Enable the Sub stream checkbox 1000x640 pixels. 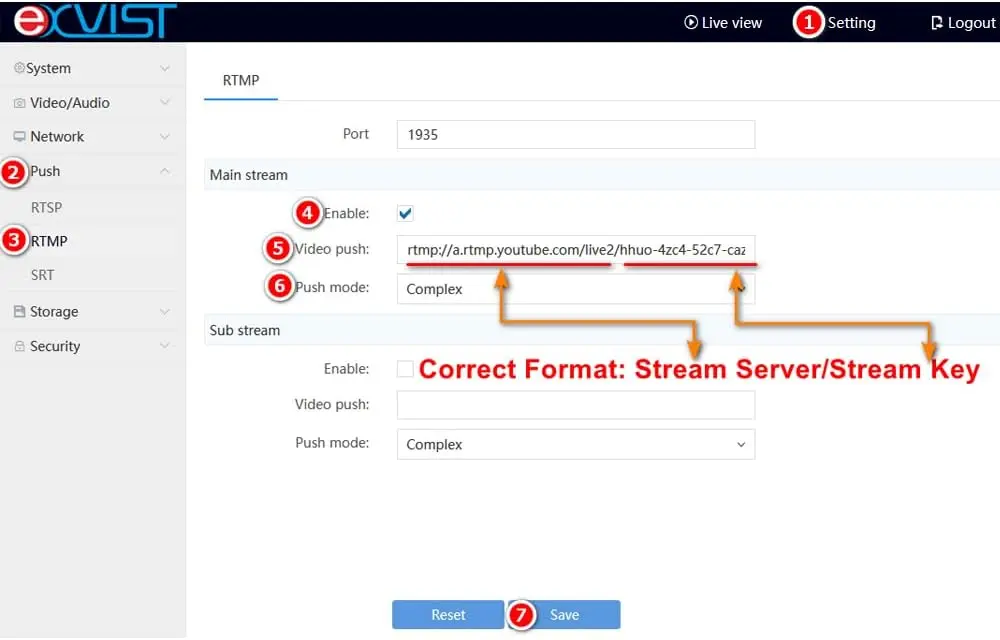405,369
